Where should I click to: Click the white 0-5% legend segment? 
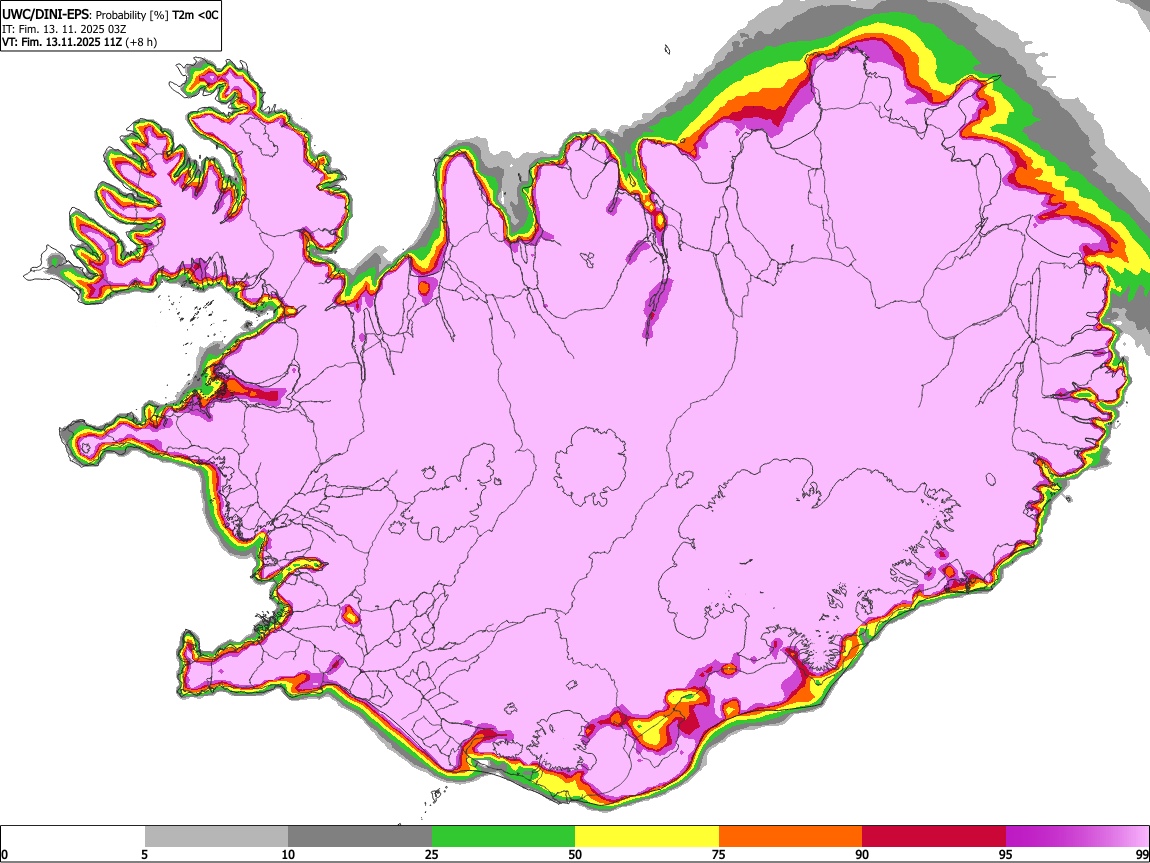coord(73,836)
